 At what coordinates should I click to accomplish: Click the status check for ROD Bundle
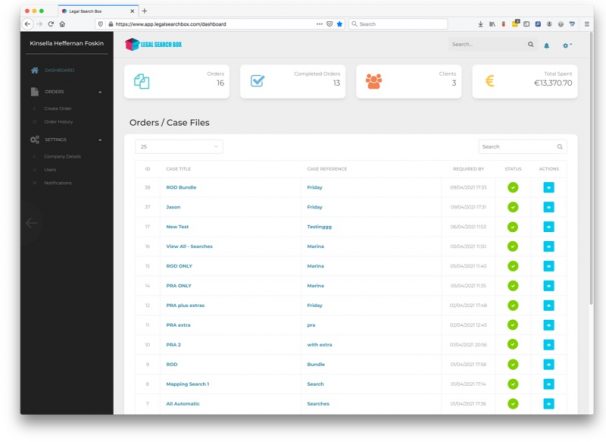pos(513,187)
